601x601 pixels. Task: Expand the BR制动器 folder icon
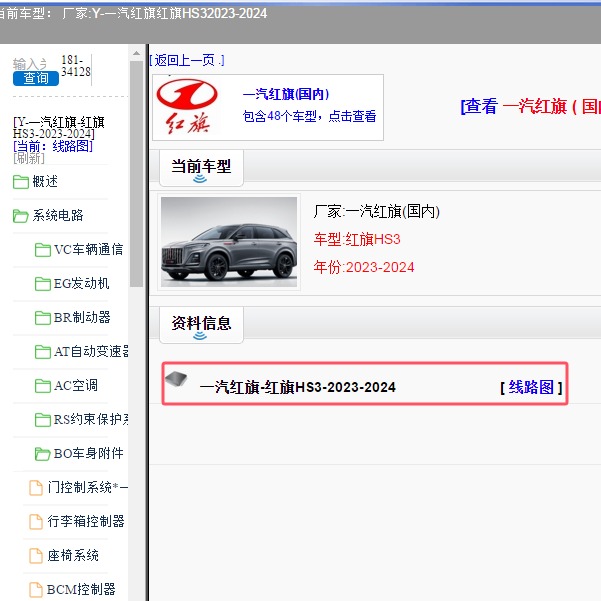[43, 318]
